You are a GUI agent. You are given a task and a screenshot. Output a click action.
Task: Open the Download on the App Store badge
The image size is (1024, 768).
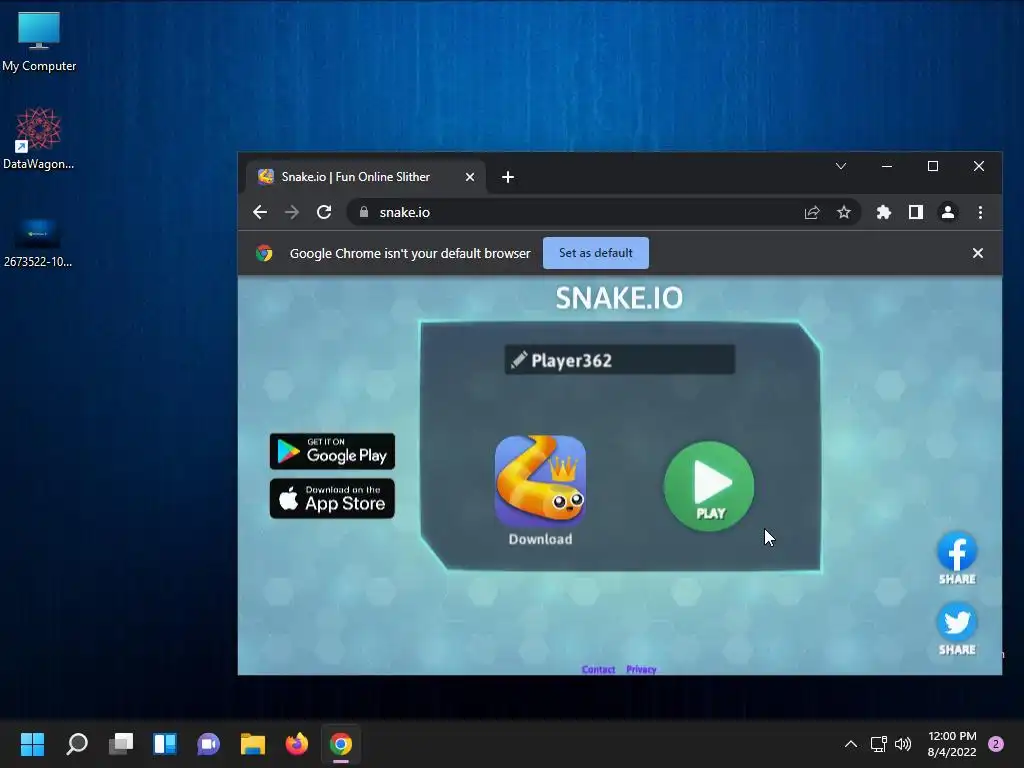click(332, 499)
